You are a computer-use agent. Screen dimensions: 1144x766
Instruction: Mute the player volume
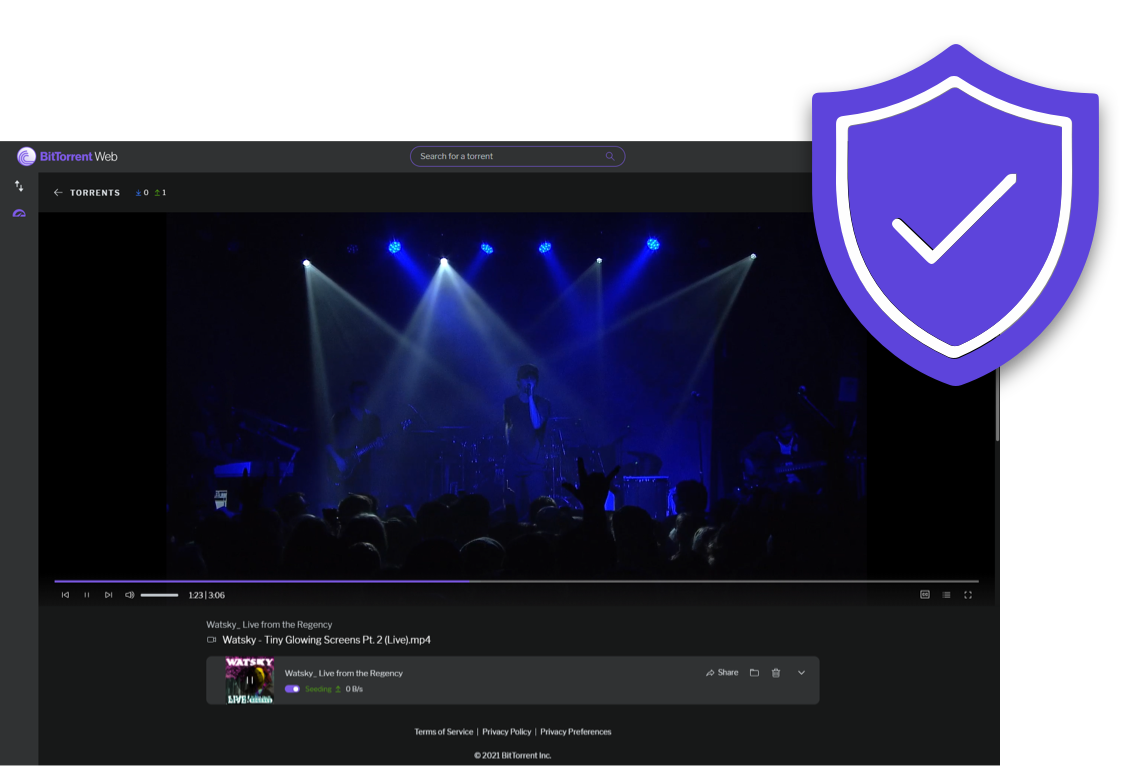pyautogui.click(x=129, y=595)
